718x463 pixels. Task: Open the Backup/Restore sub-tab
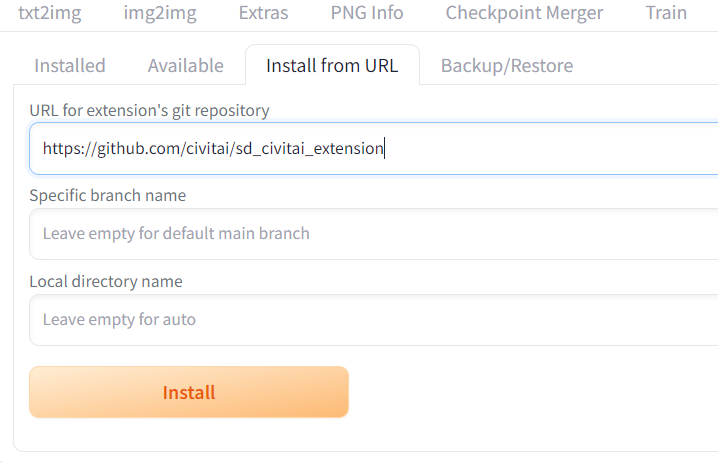click(x=507, y=66)
